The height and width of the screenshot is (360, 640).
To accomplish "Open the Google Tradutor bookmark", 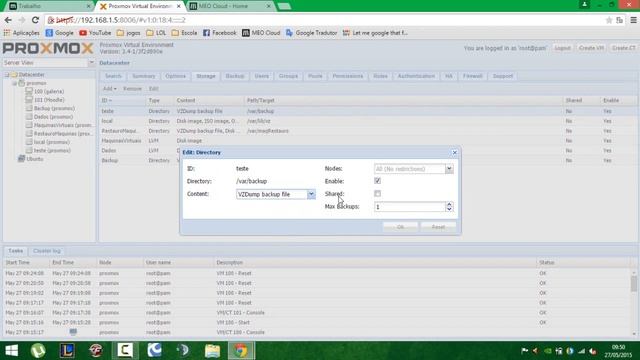I will [311, 33].
